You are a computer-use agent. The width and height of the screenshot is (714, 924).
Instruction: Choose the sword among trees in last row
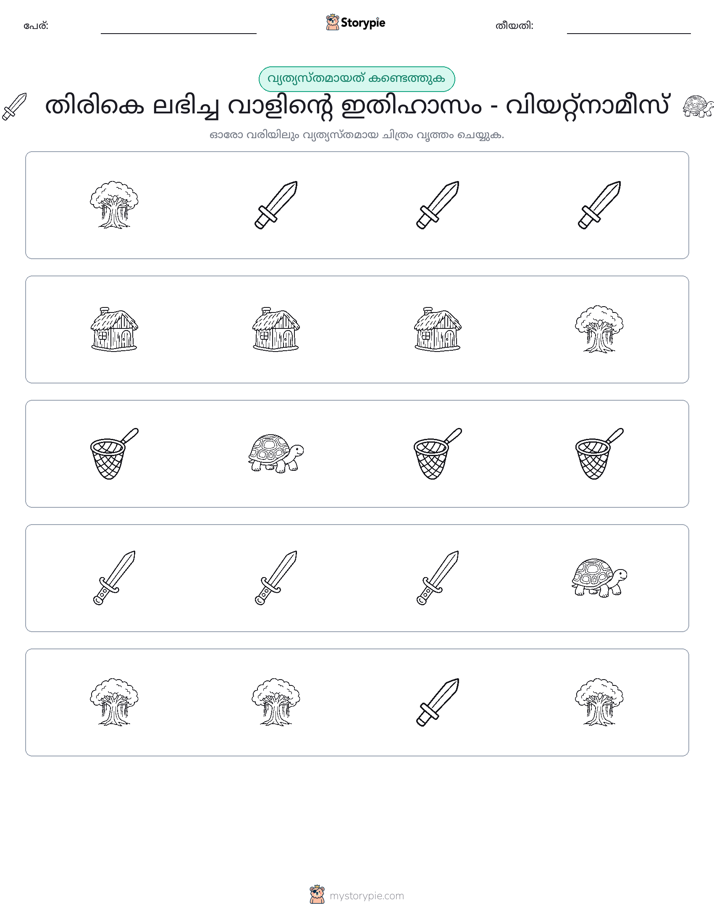coord(438,702)
